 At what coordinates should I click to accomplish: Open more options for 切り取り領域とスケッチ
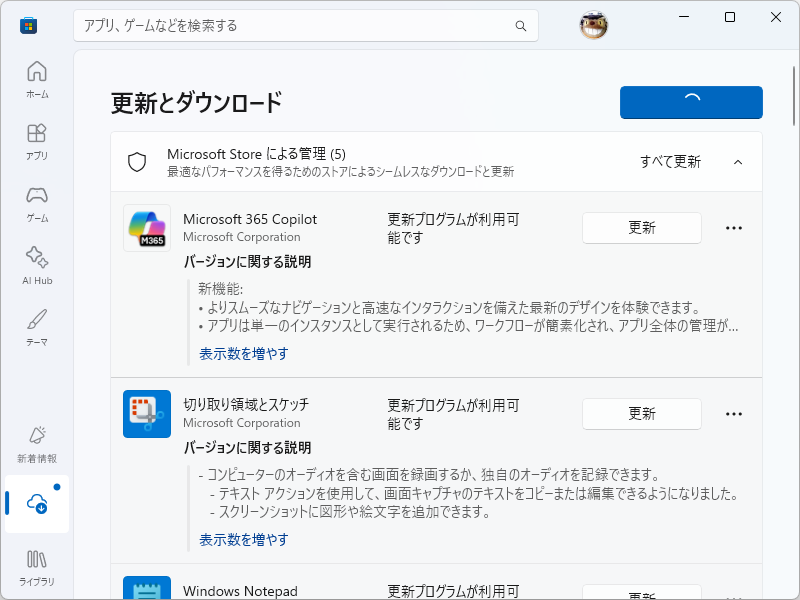click(734, 414)
